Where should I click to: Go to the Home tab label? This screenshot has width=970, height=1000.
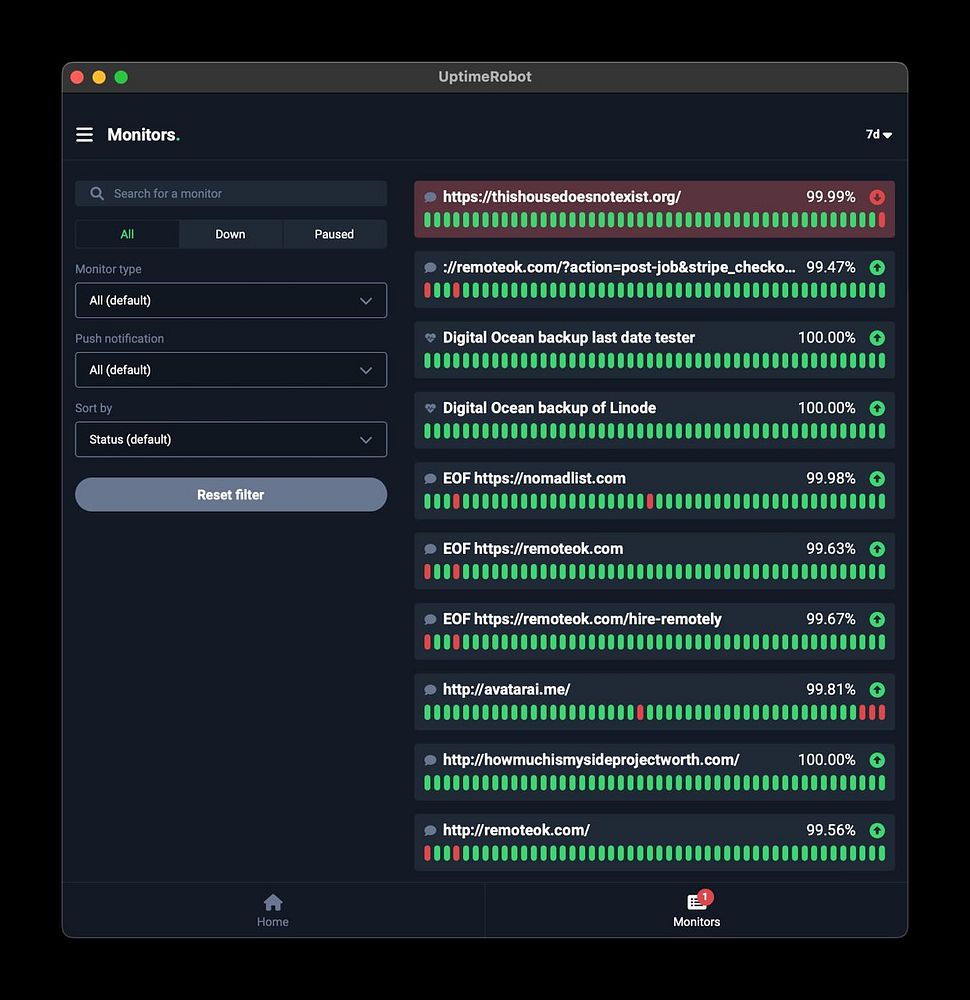[272, 922]
